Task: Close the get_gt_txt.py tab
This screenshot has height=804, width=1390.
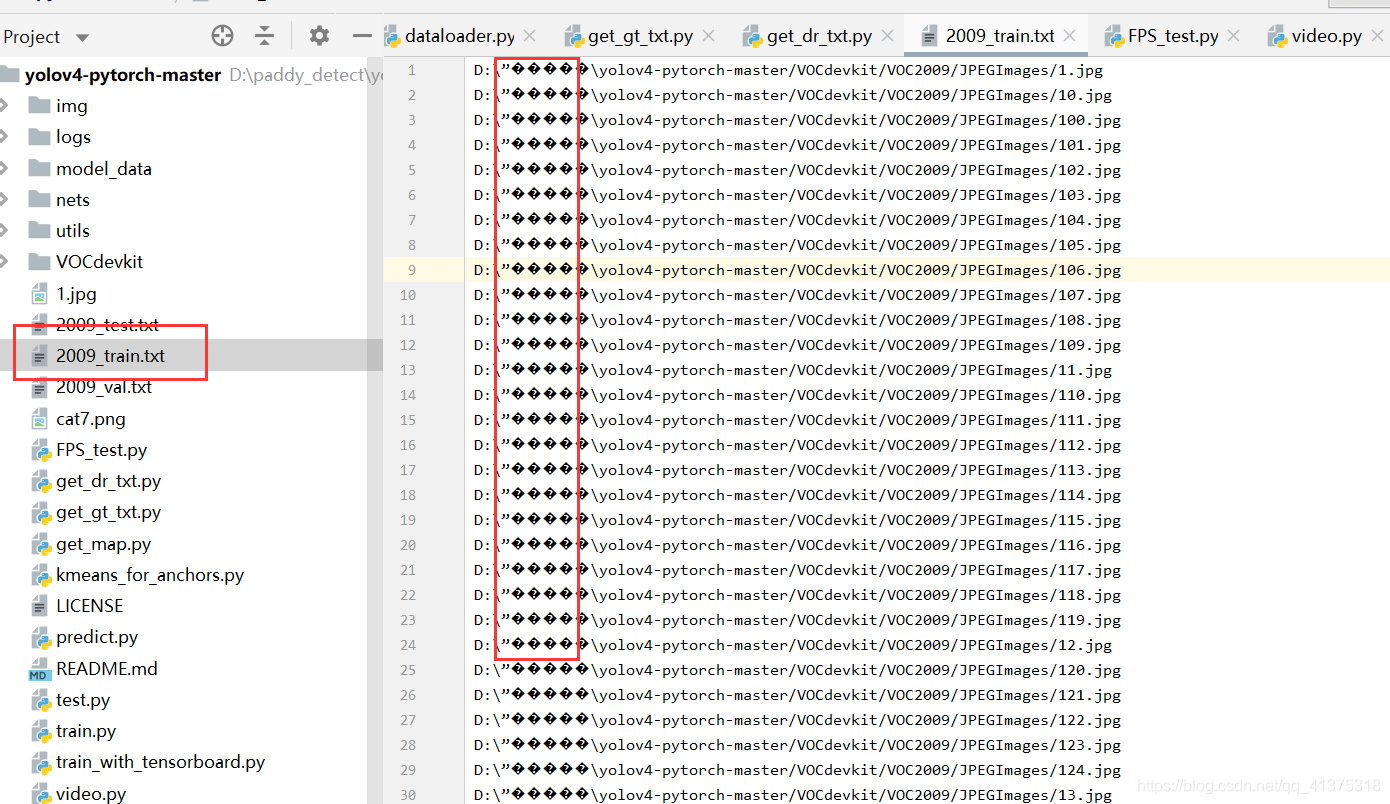Action: coord(708,36)
